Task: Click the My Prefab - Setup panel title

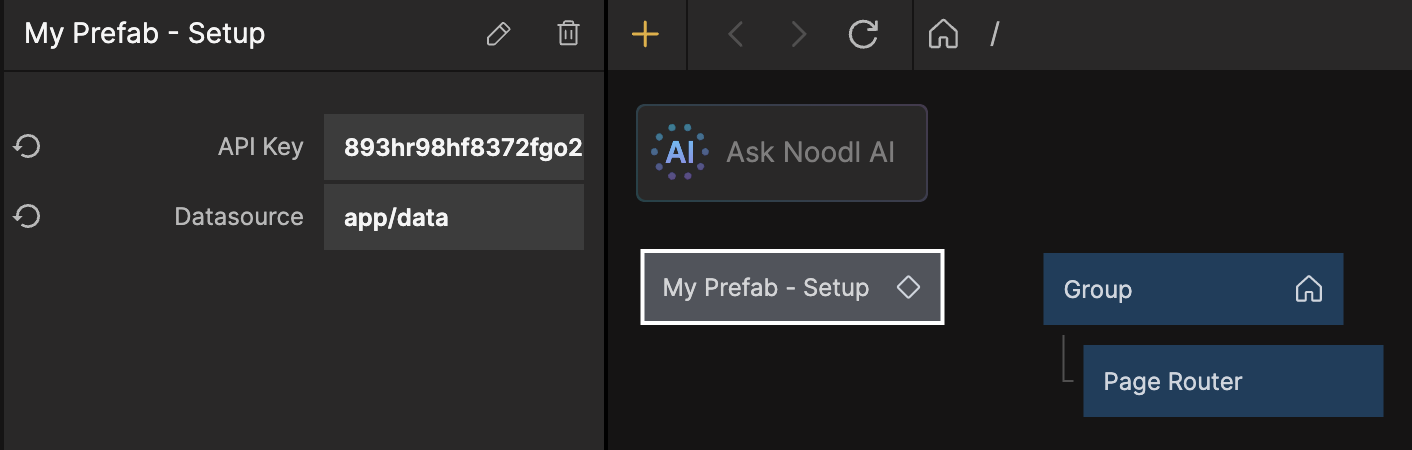Action: (145, 34)
